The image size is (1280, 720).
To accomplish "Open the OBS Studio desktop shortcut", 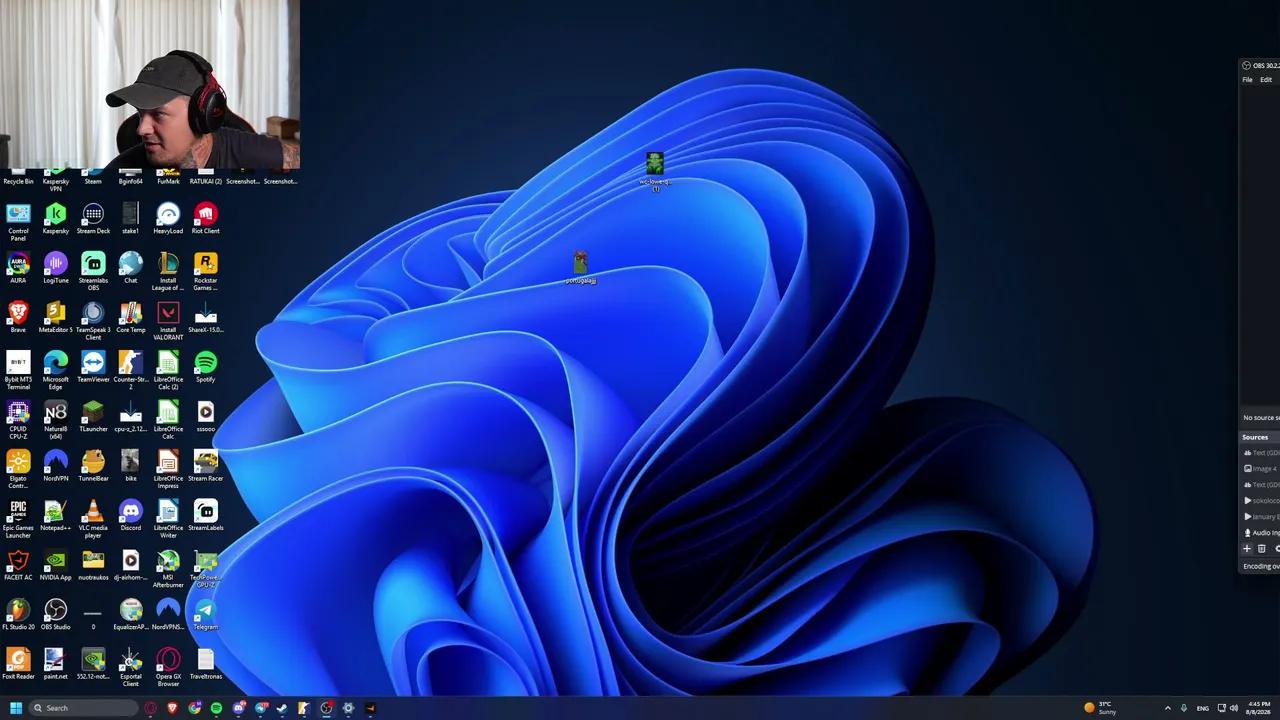I will pos(55,615).
